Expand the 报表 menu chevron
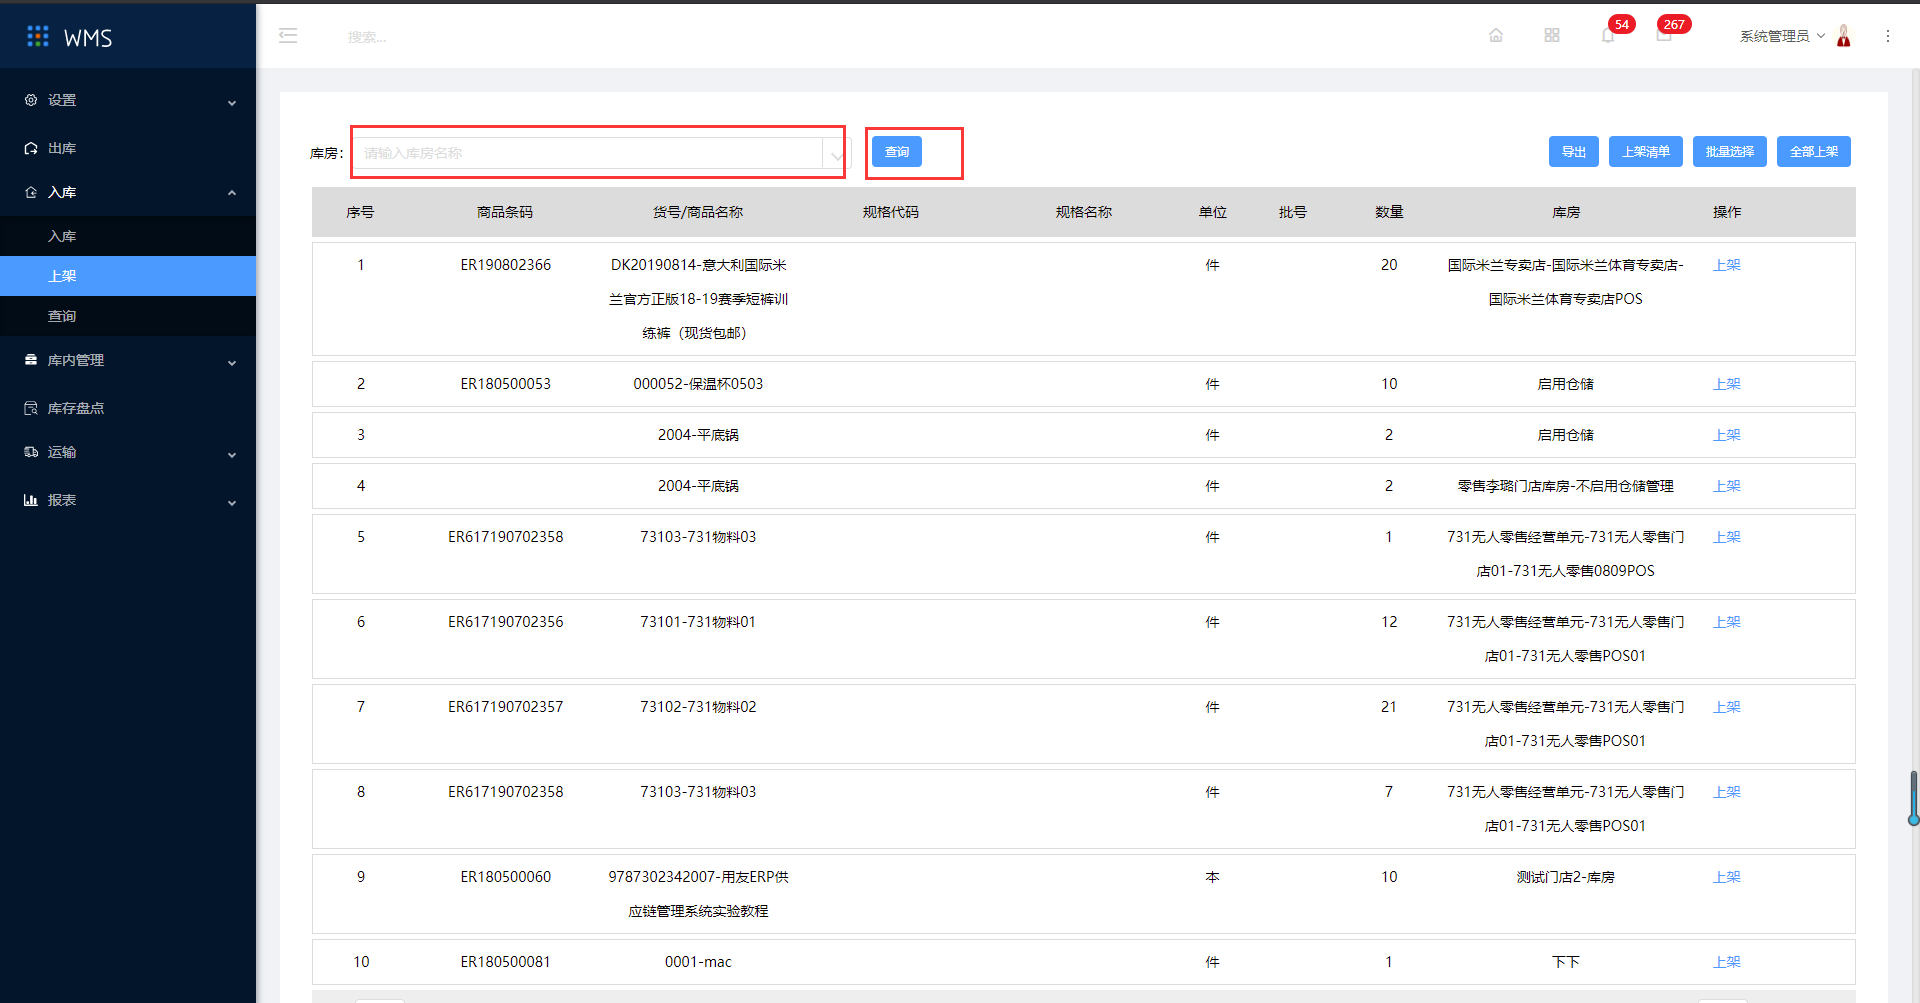This screenshot has width=1920, height=1003. (x=232, y=502)
